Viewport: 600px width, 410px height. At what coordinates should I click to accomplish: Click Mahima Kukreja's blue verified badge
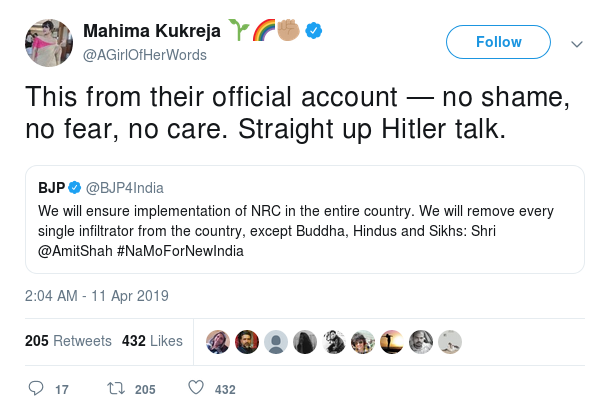[x=315, y=32]
